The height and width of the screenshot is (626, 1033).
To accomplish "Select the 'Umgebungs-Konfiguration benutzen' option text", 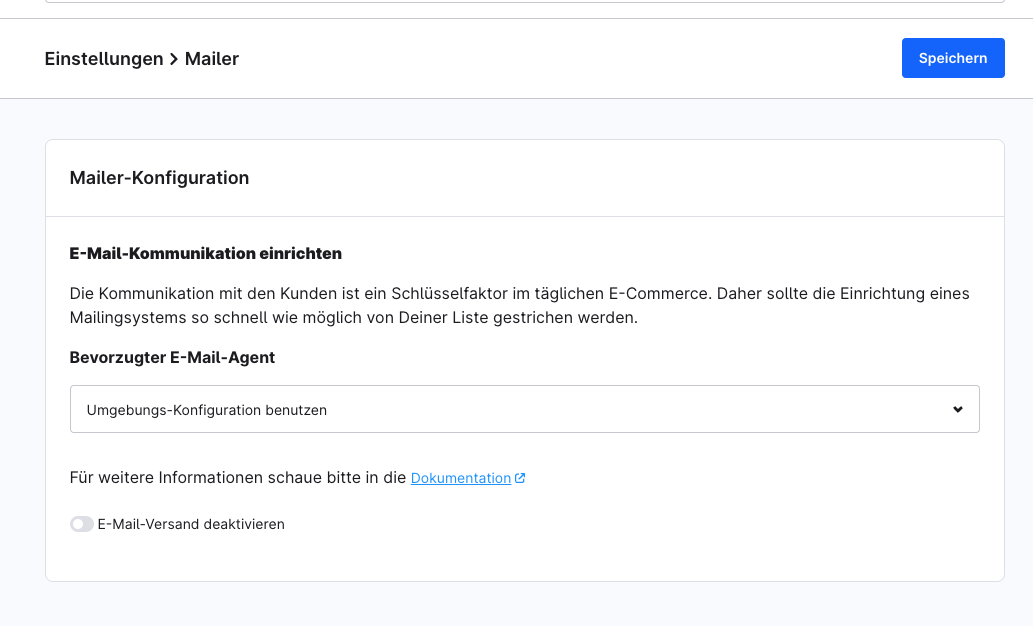I will click(x=207, y=410).
